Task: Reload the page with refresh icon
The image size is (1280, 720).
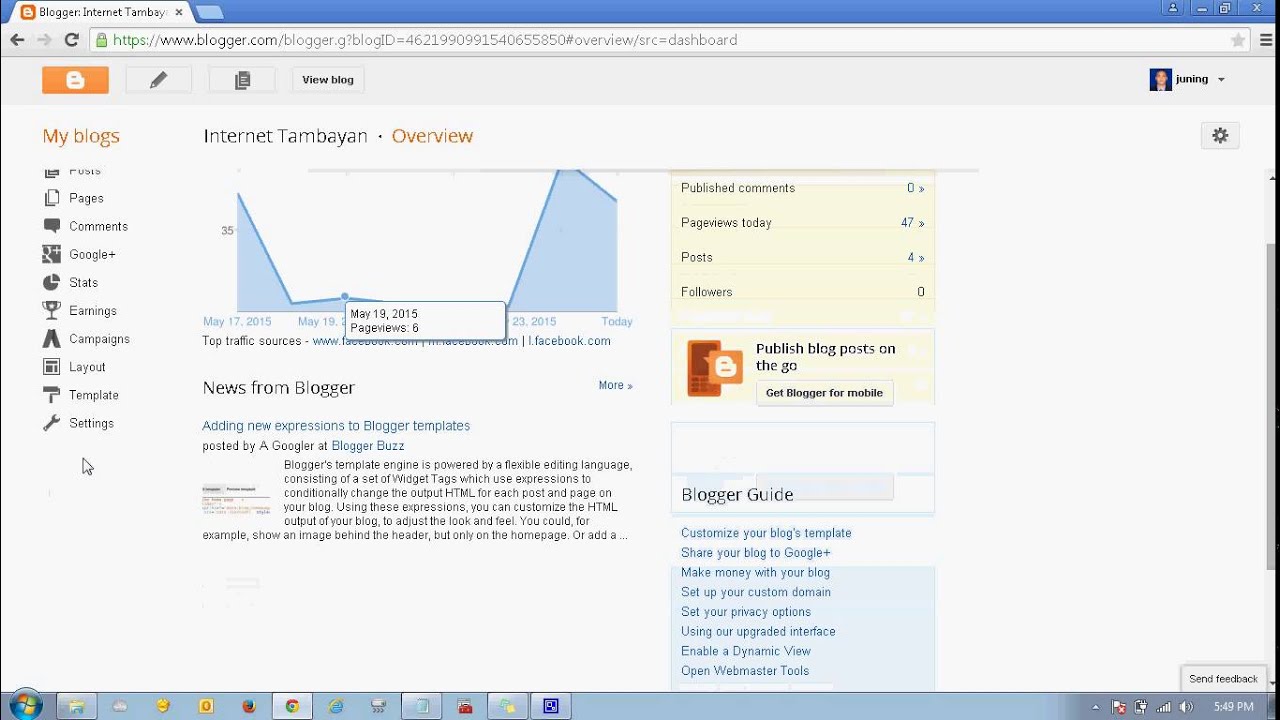Action: tap(71, 40)
